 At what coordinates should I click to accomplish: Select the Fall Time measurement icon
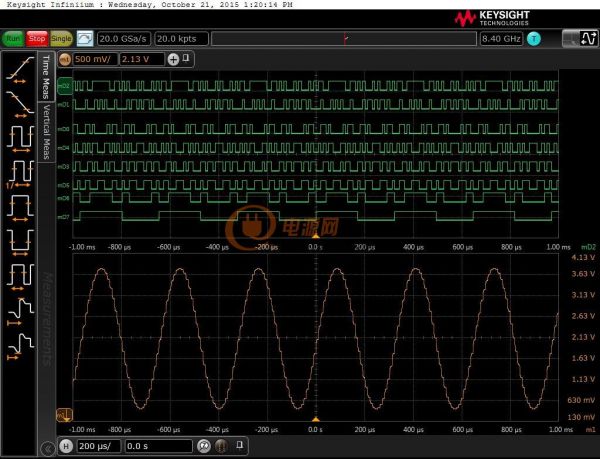tap(20, 104)
